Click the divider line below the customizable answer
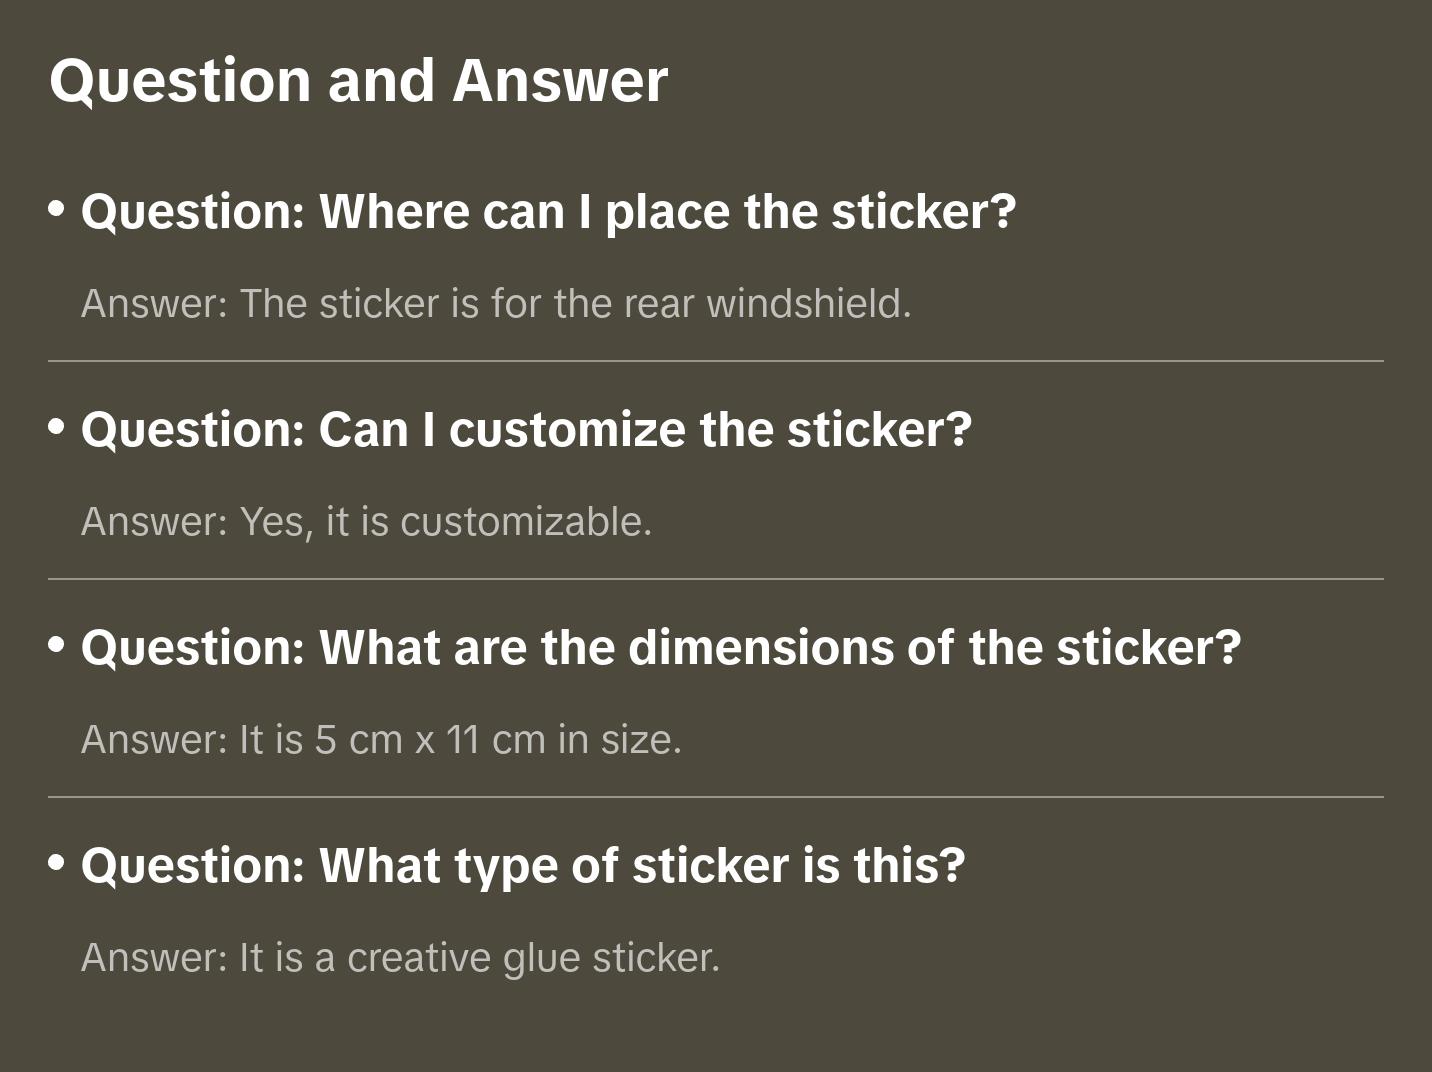The image size is (1432, 1072). pyautogui.click(x=716, y=579)
